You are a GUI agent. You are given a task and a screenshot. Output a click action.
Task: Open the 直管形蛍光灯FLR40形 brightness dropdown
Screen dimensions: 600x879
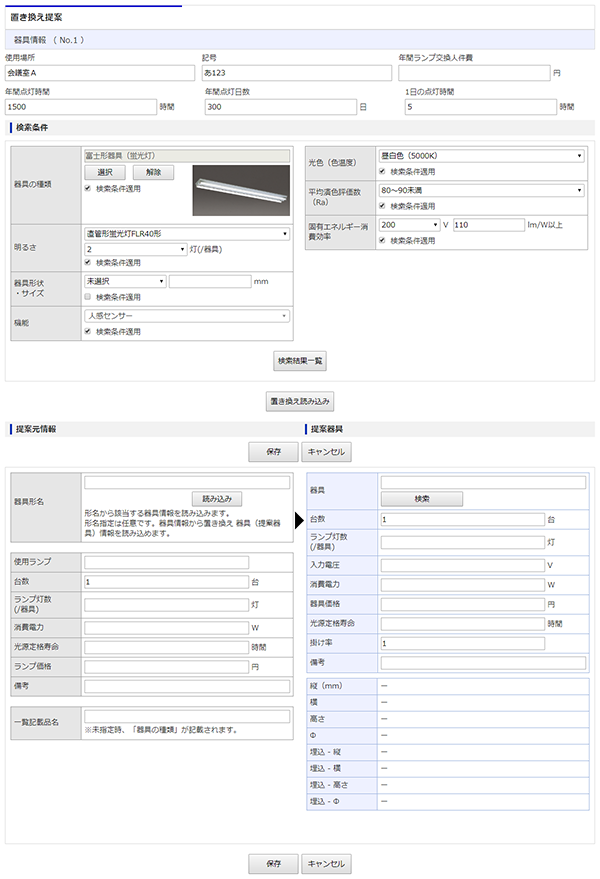187,233
